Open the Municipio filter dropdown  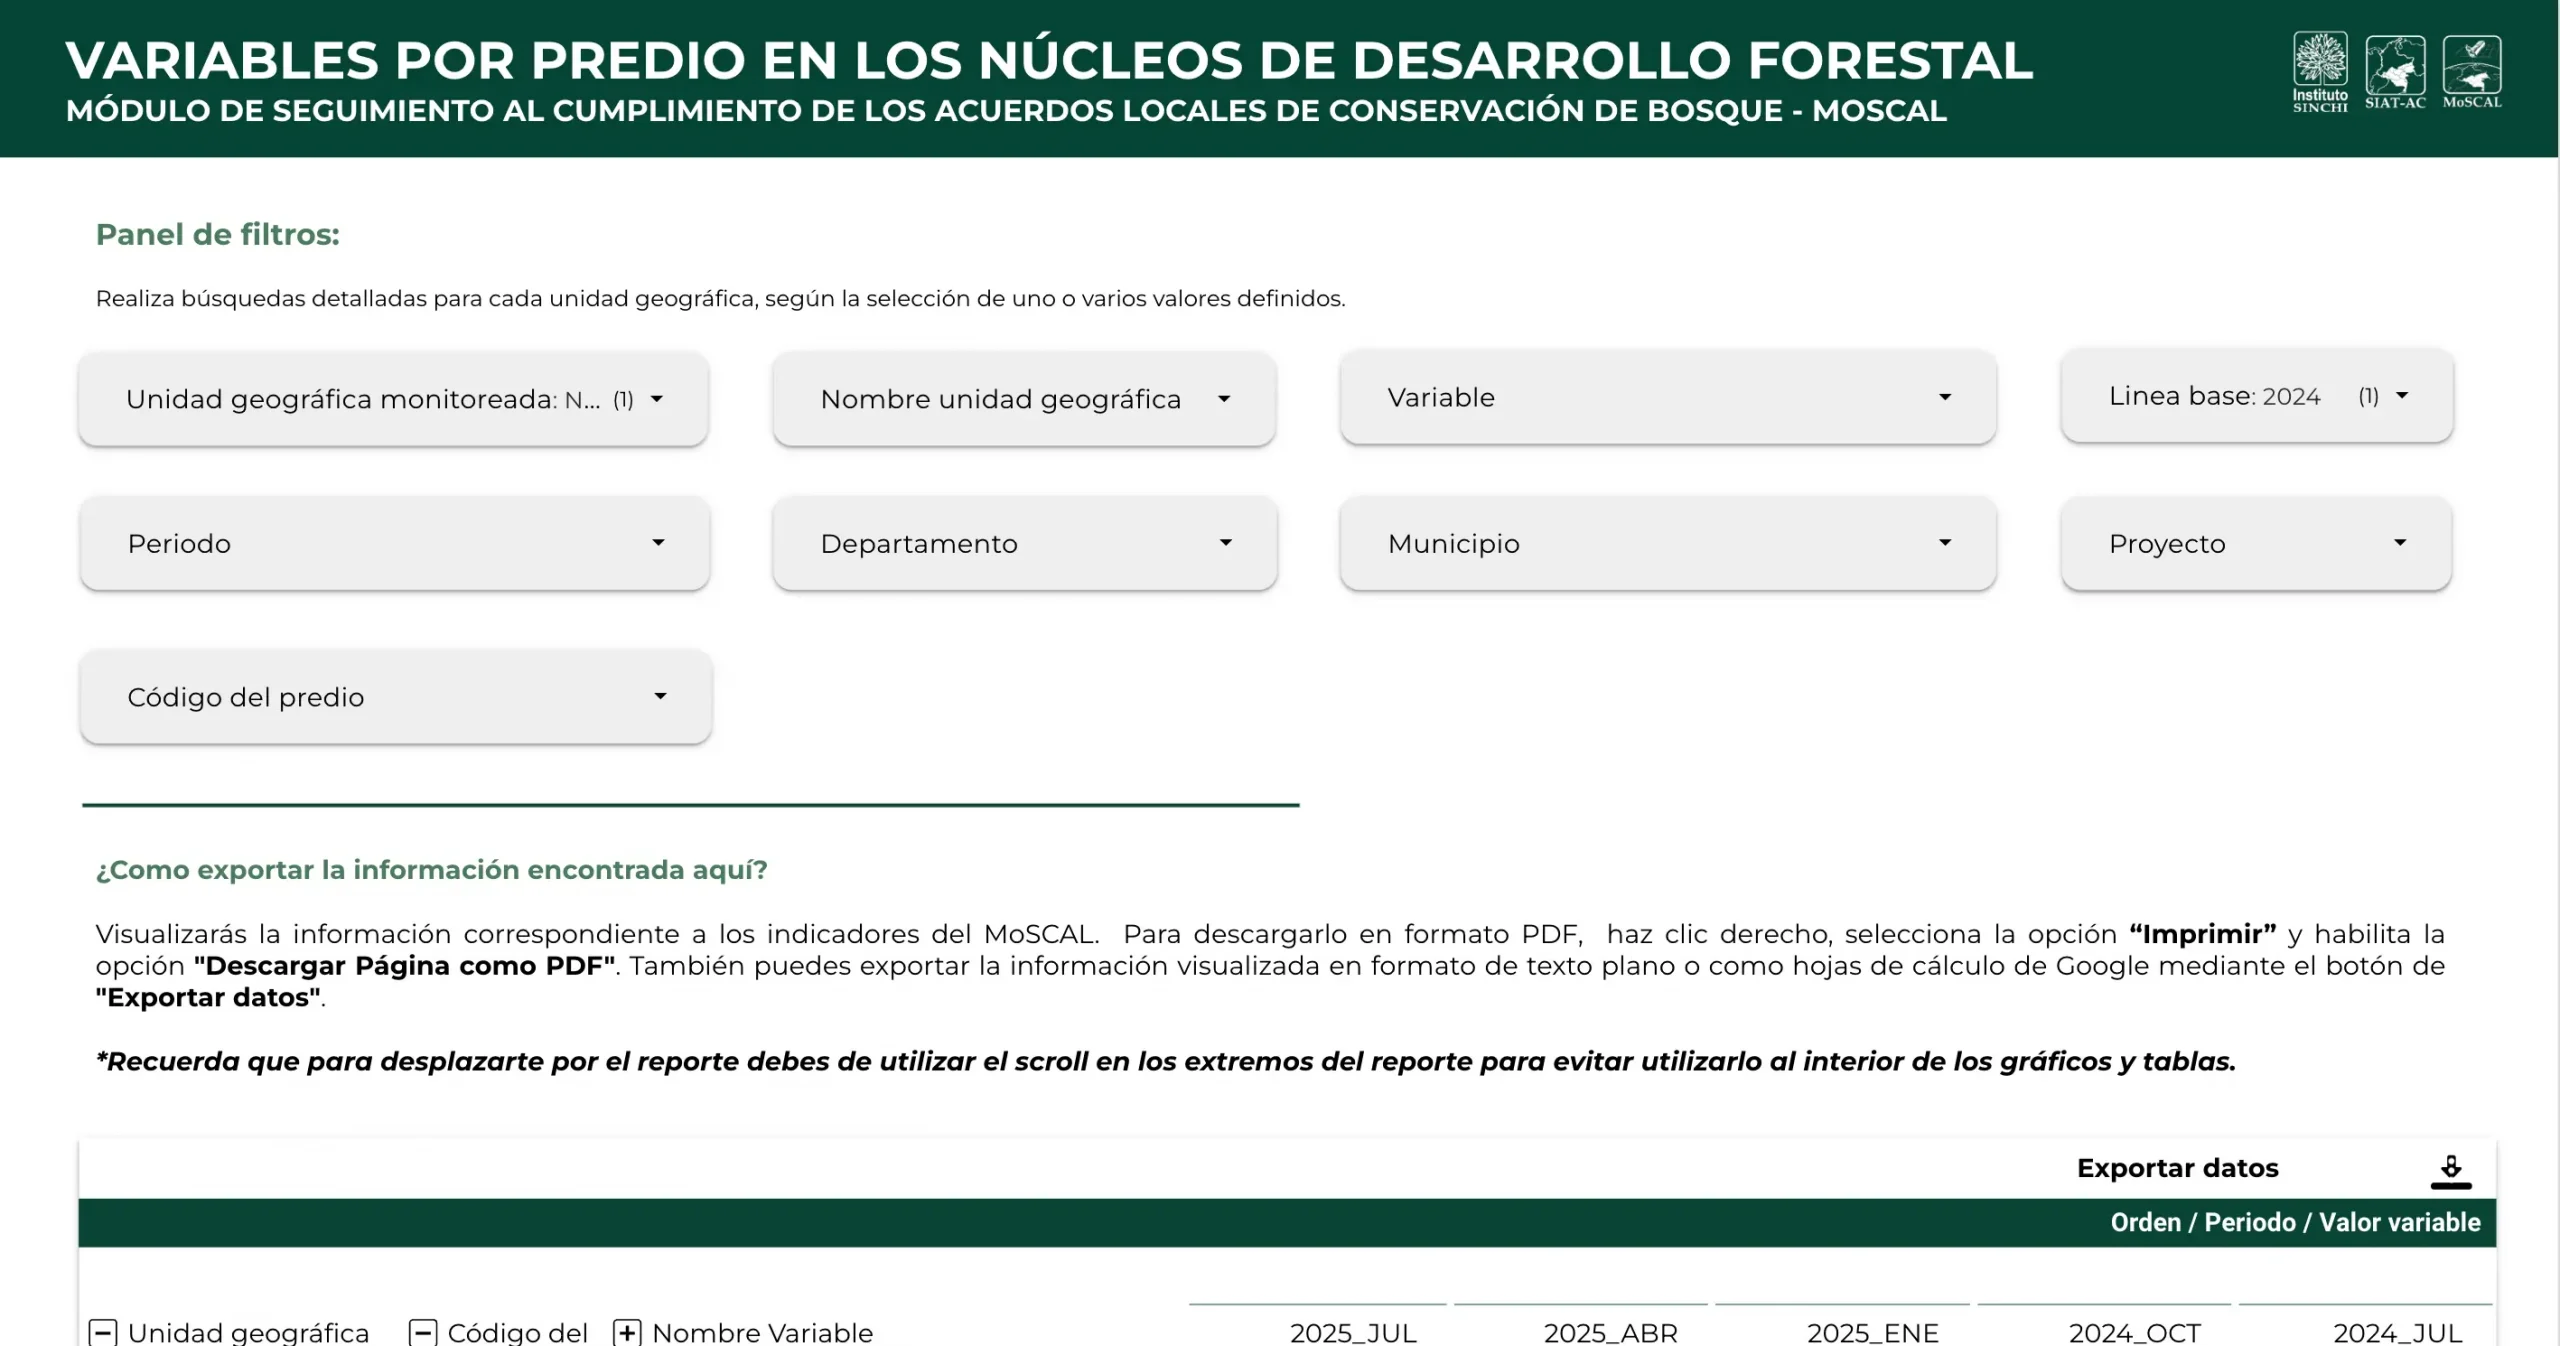1667,543
